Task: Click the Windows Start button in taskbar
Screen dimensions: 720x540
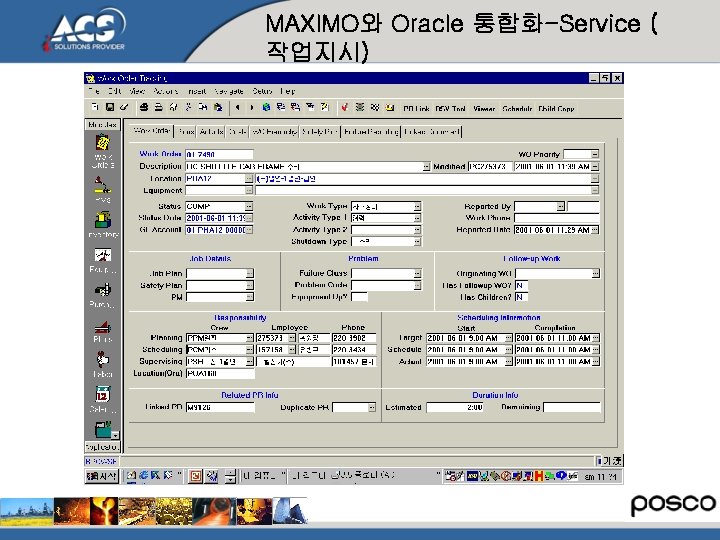Action: pos(101,476)
